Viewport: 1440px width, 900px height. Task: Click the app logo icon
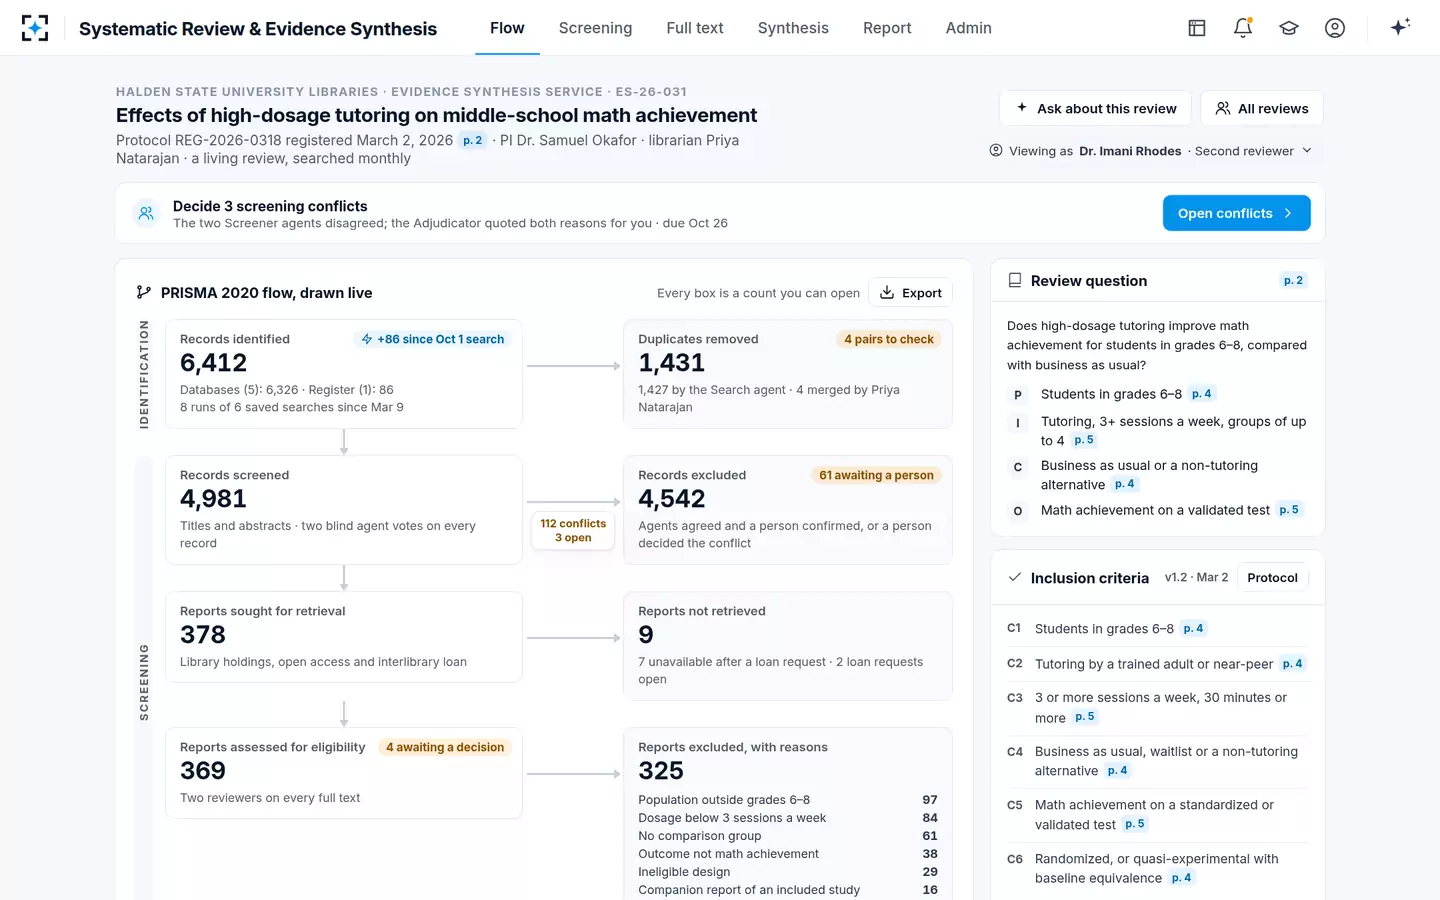[x=35, y=28]
